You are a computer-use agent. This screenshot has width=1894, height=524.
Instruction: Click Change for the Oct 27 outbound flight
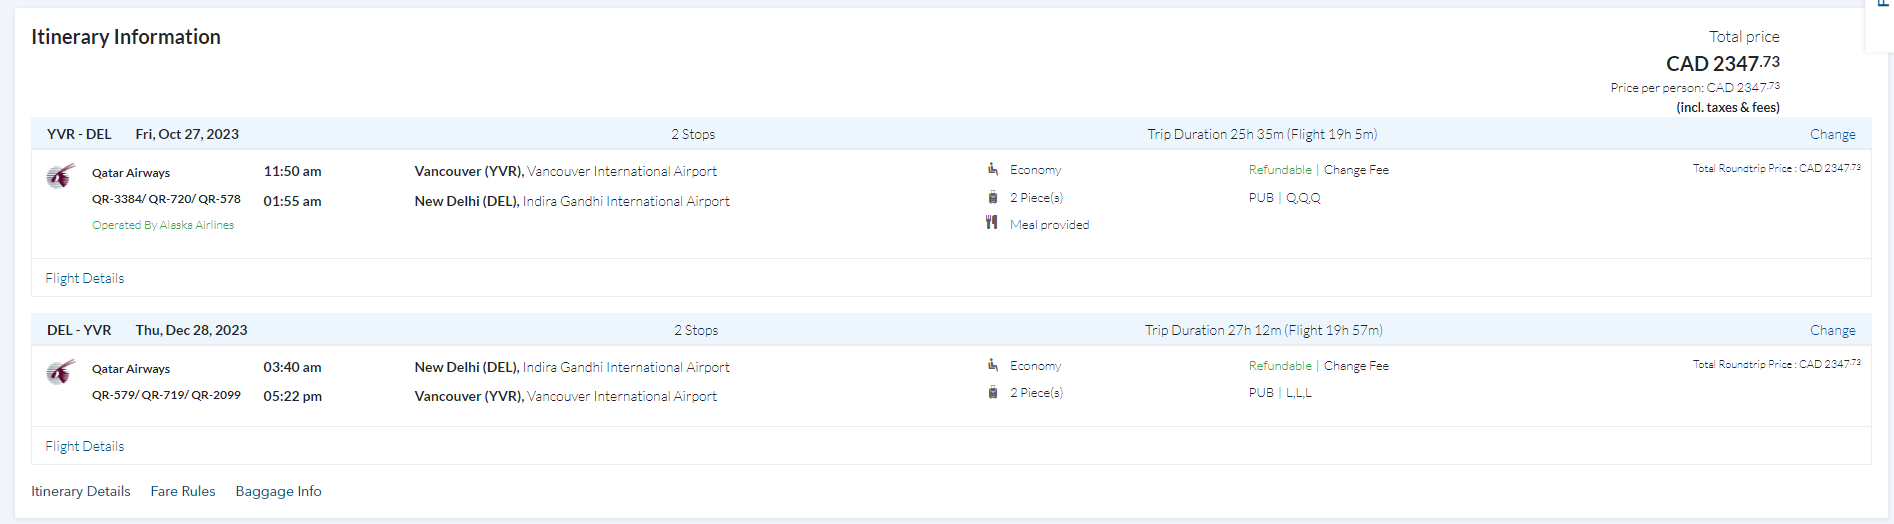pyautogui.click(x=1832, y=134)
